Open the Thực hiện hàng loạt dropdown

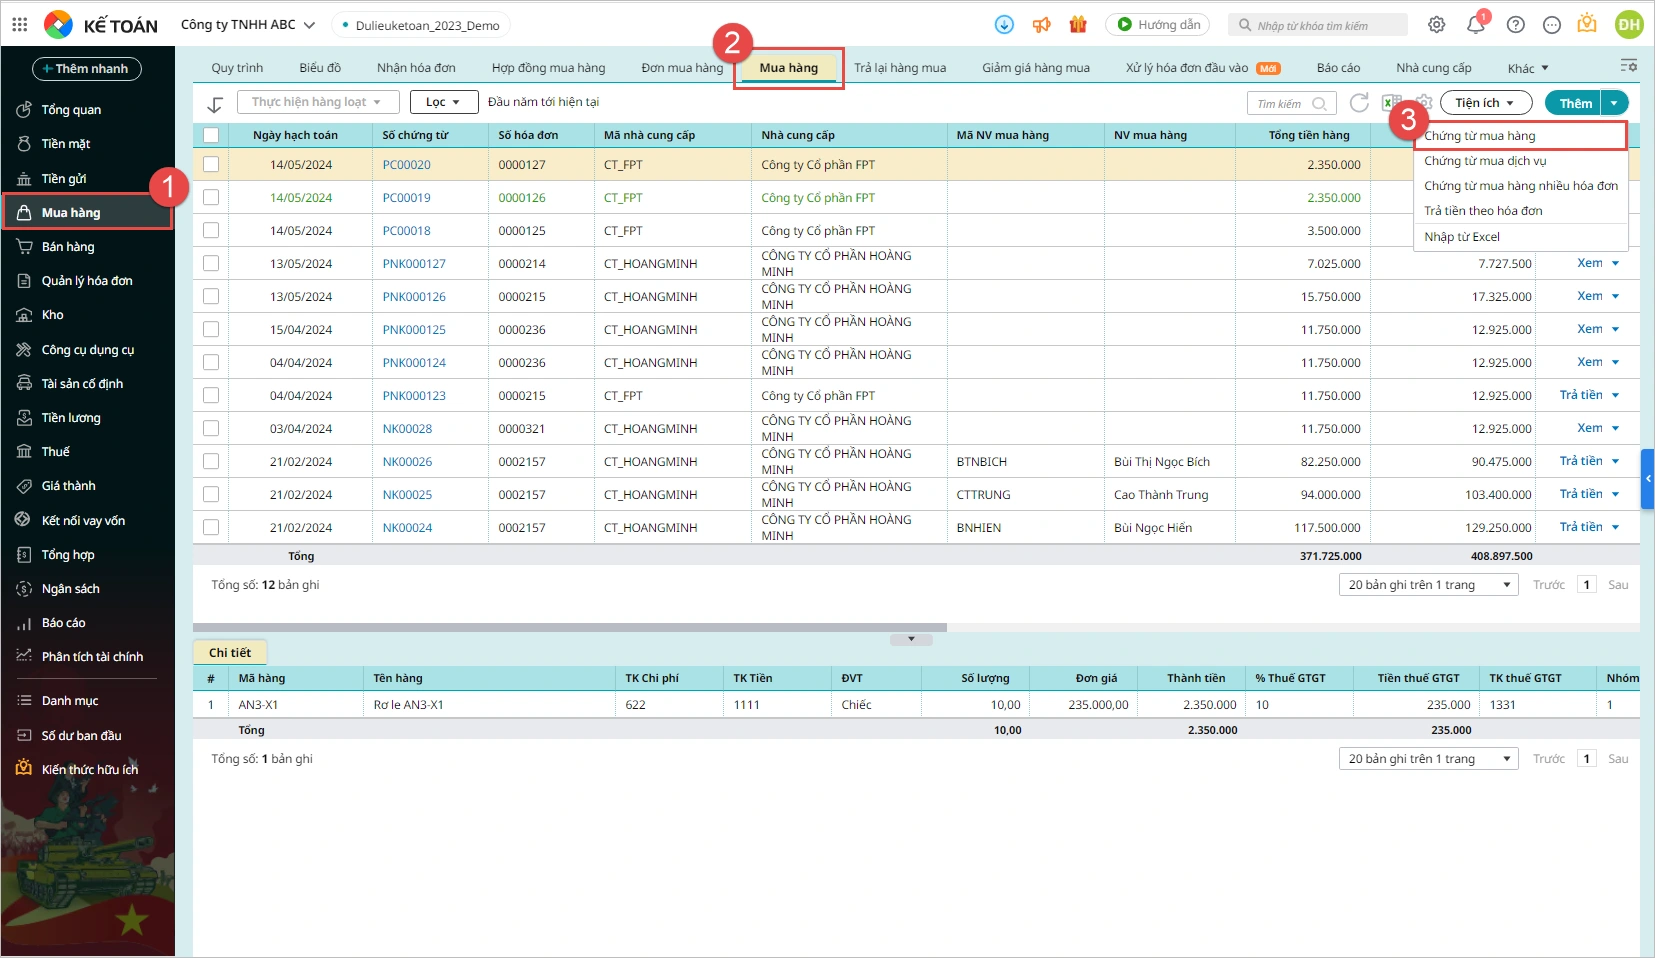pyautogui.click(x=318, y=102)
